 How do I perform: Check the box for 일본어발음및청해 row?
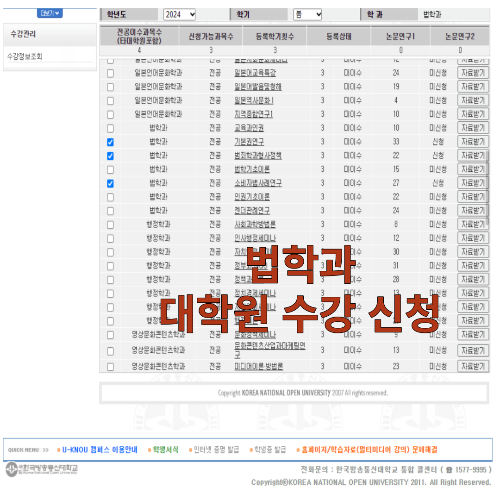110,87
